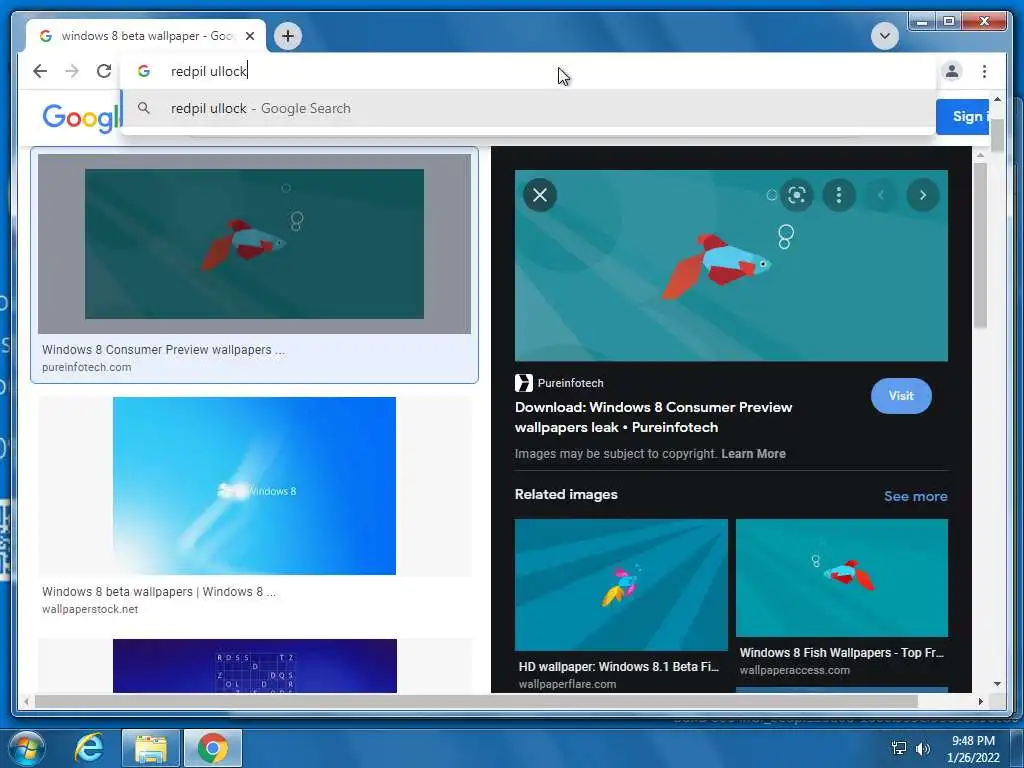Open Windows Explorer folder in taskbar

151,748
